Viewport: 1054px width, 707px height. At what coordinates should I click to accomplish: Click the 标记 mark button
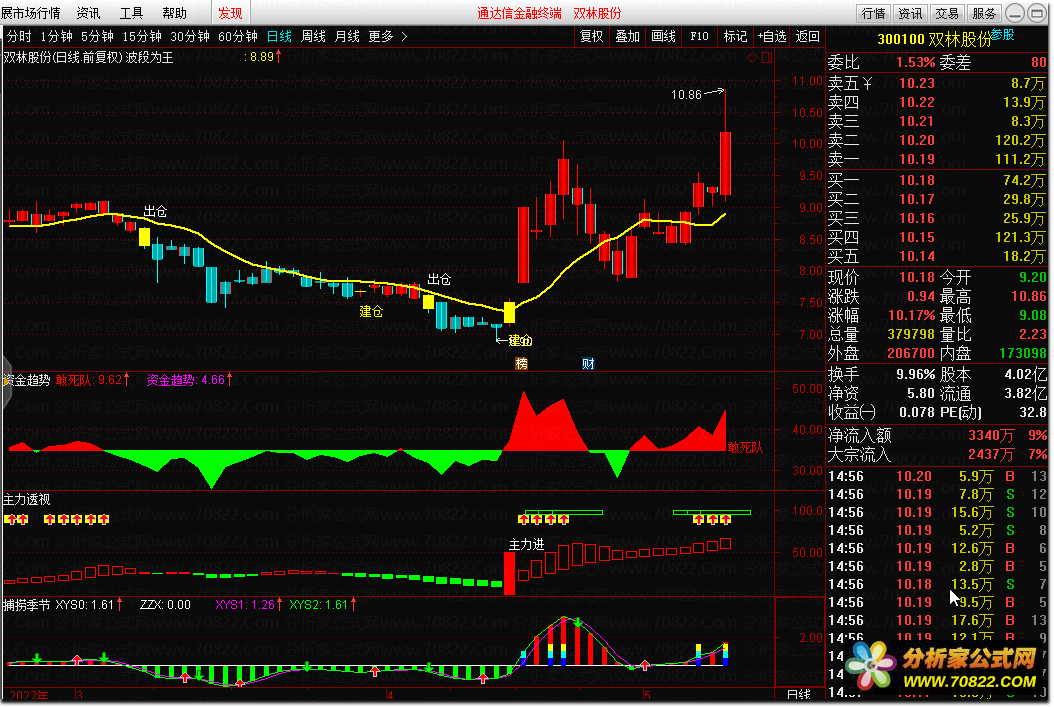735,36
